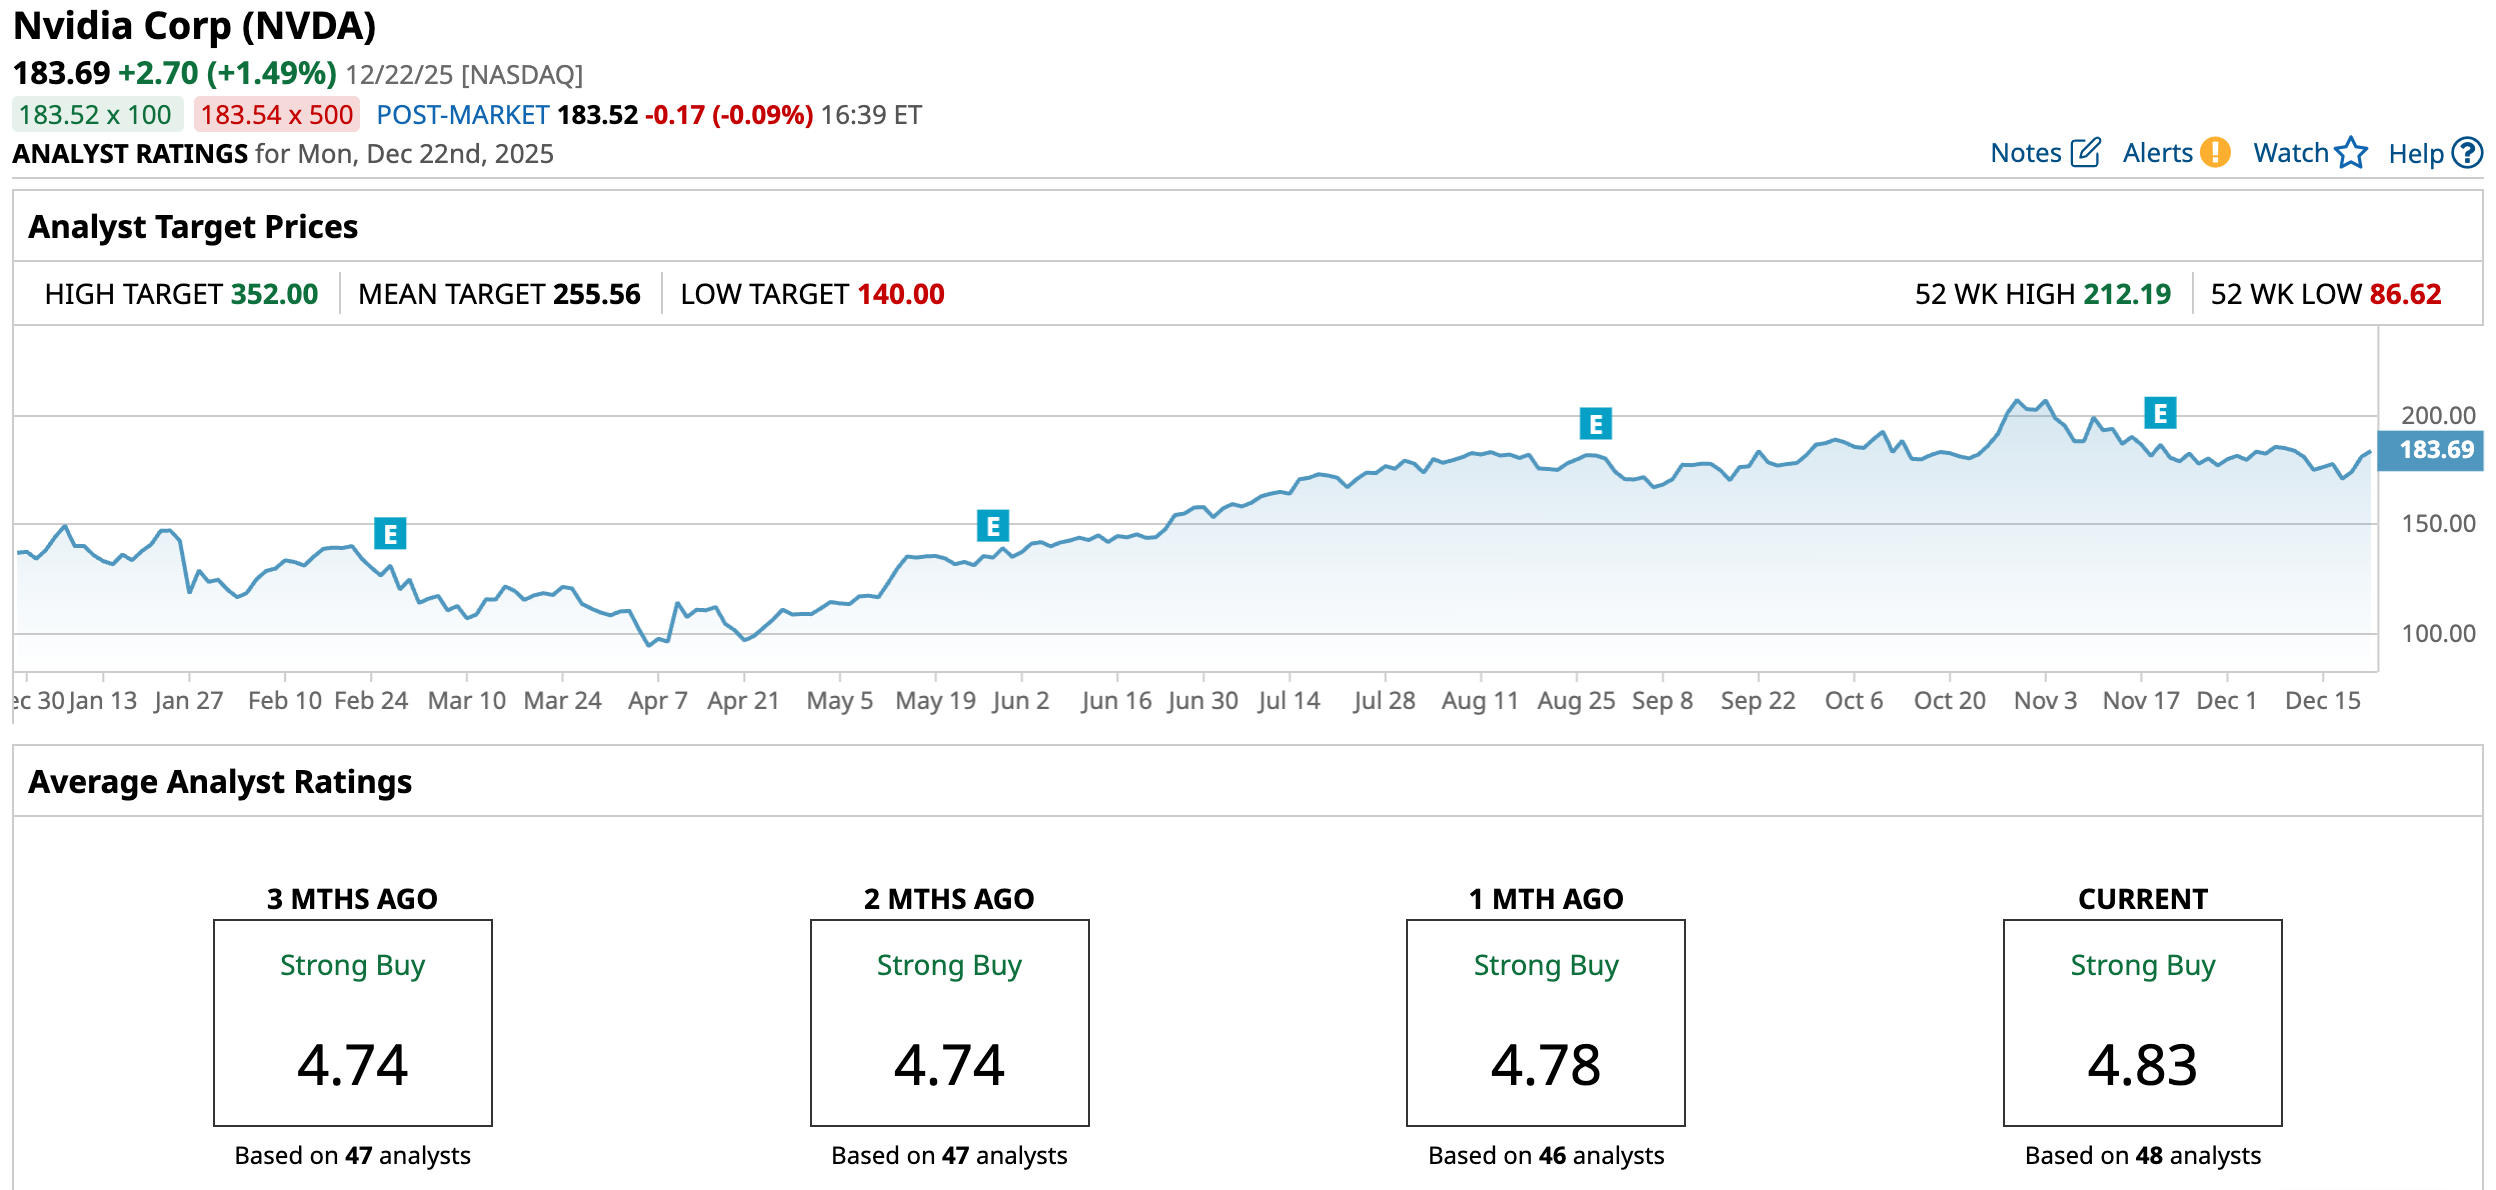
Task: Click the earnings E marker near Jun 2
Action: (993, 526)
